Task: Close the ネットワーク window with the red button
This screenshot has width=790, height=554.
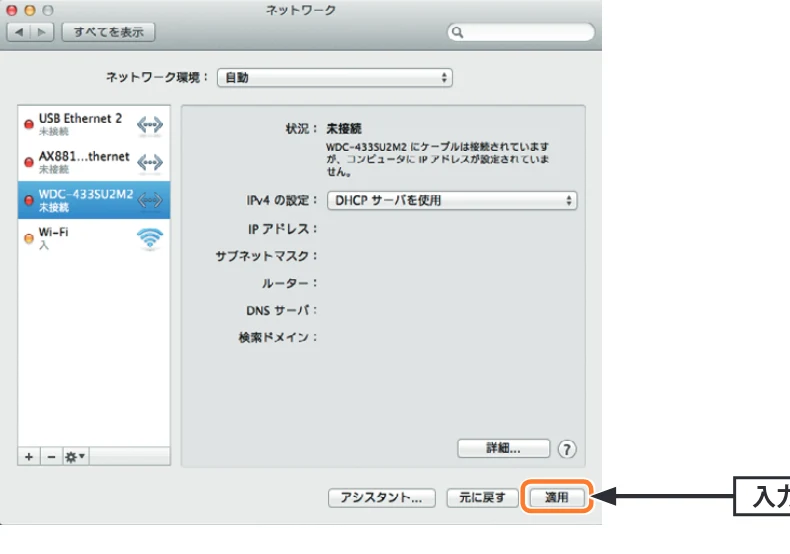Action: pos(12,10)
